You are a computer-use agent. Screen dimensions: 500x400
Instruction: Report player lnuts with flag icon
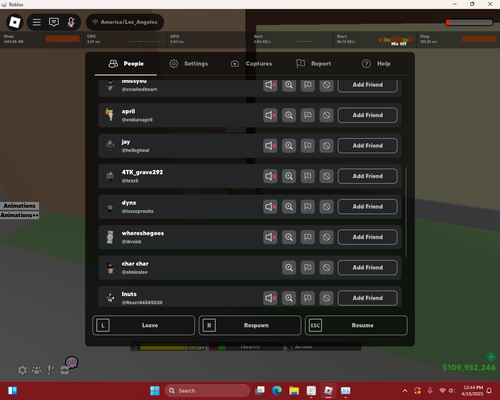click(x=308, y=298)
